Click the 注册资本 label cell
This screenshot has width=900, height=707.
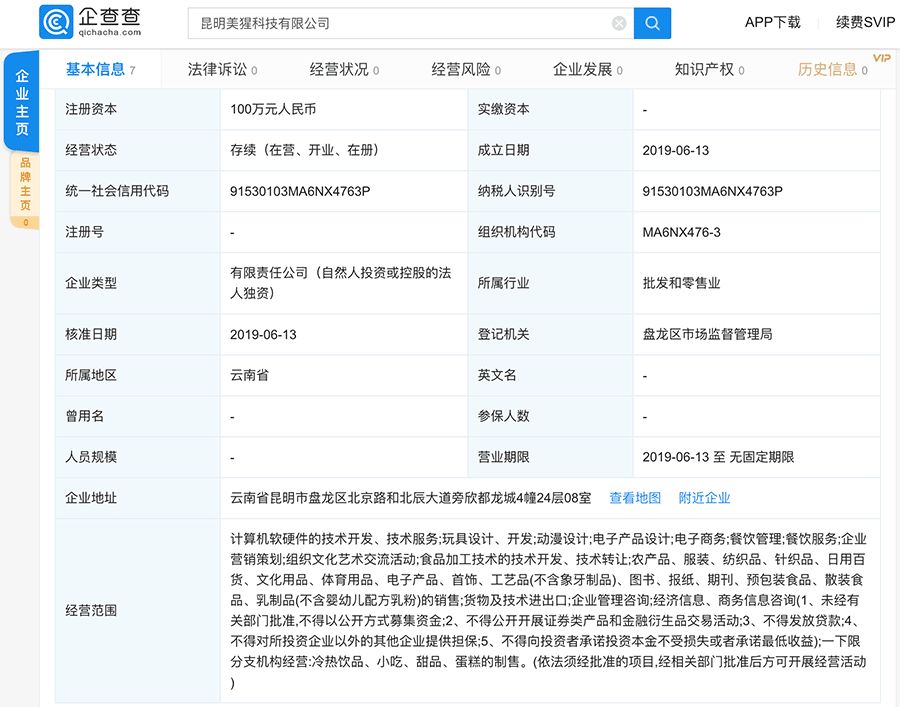137,109
